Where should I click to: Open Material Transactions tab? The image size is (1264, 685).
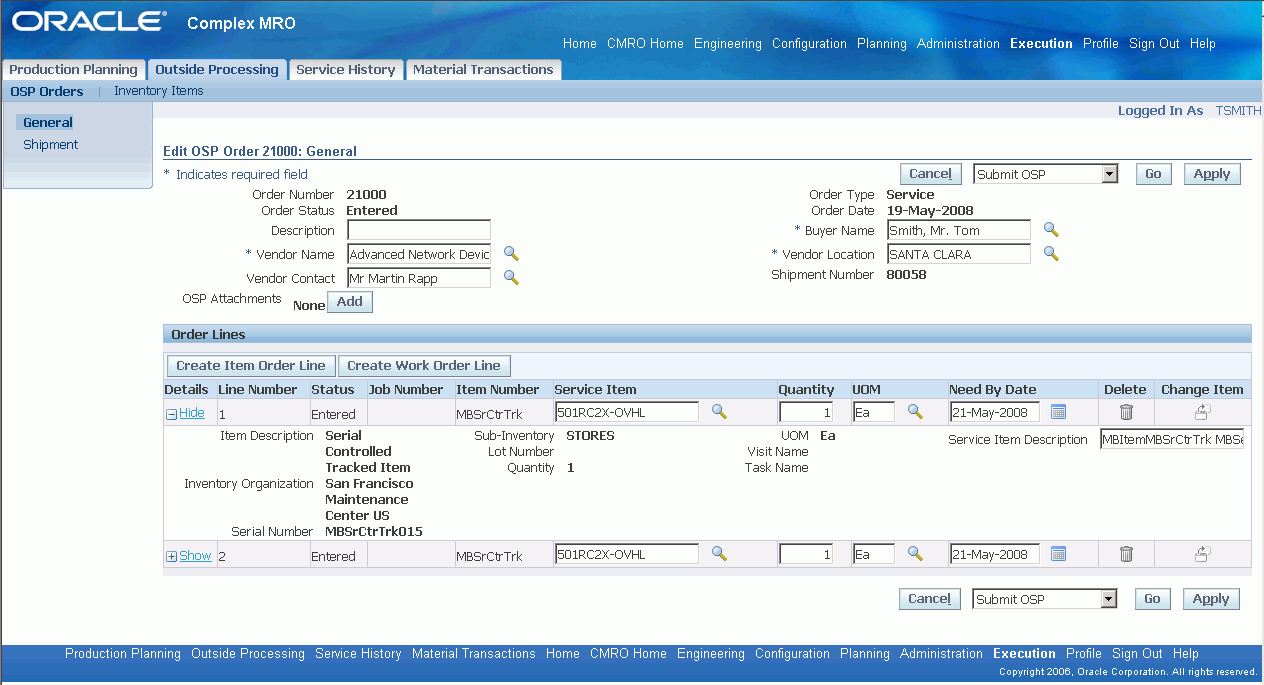[x=483, y=70]
